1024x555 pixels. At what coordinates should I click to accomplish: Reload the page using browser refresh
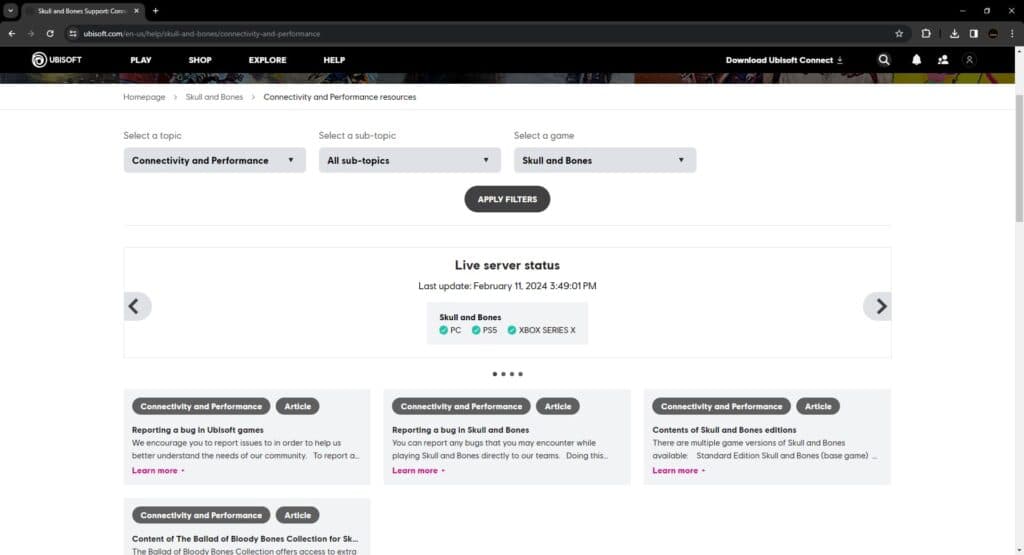click(x=50, y=33)
